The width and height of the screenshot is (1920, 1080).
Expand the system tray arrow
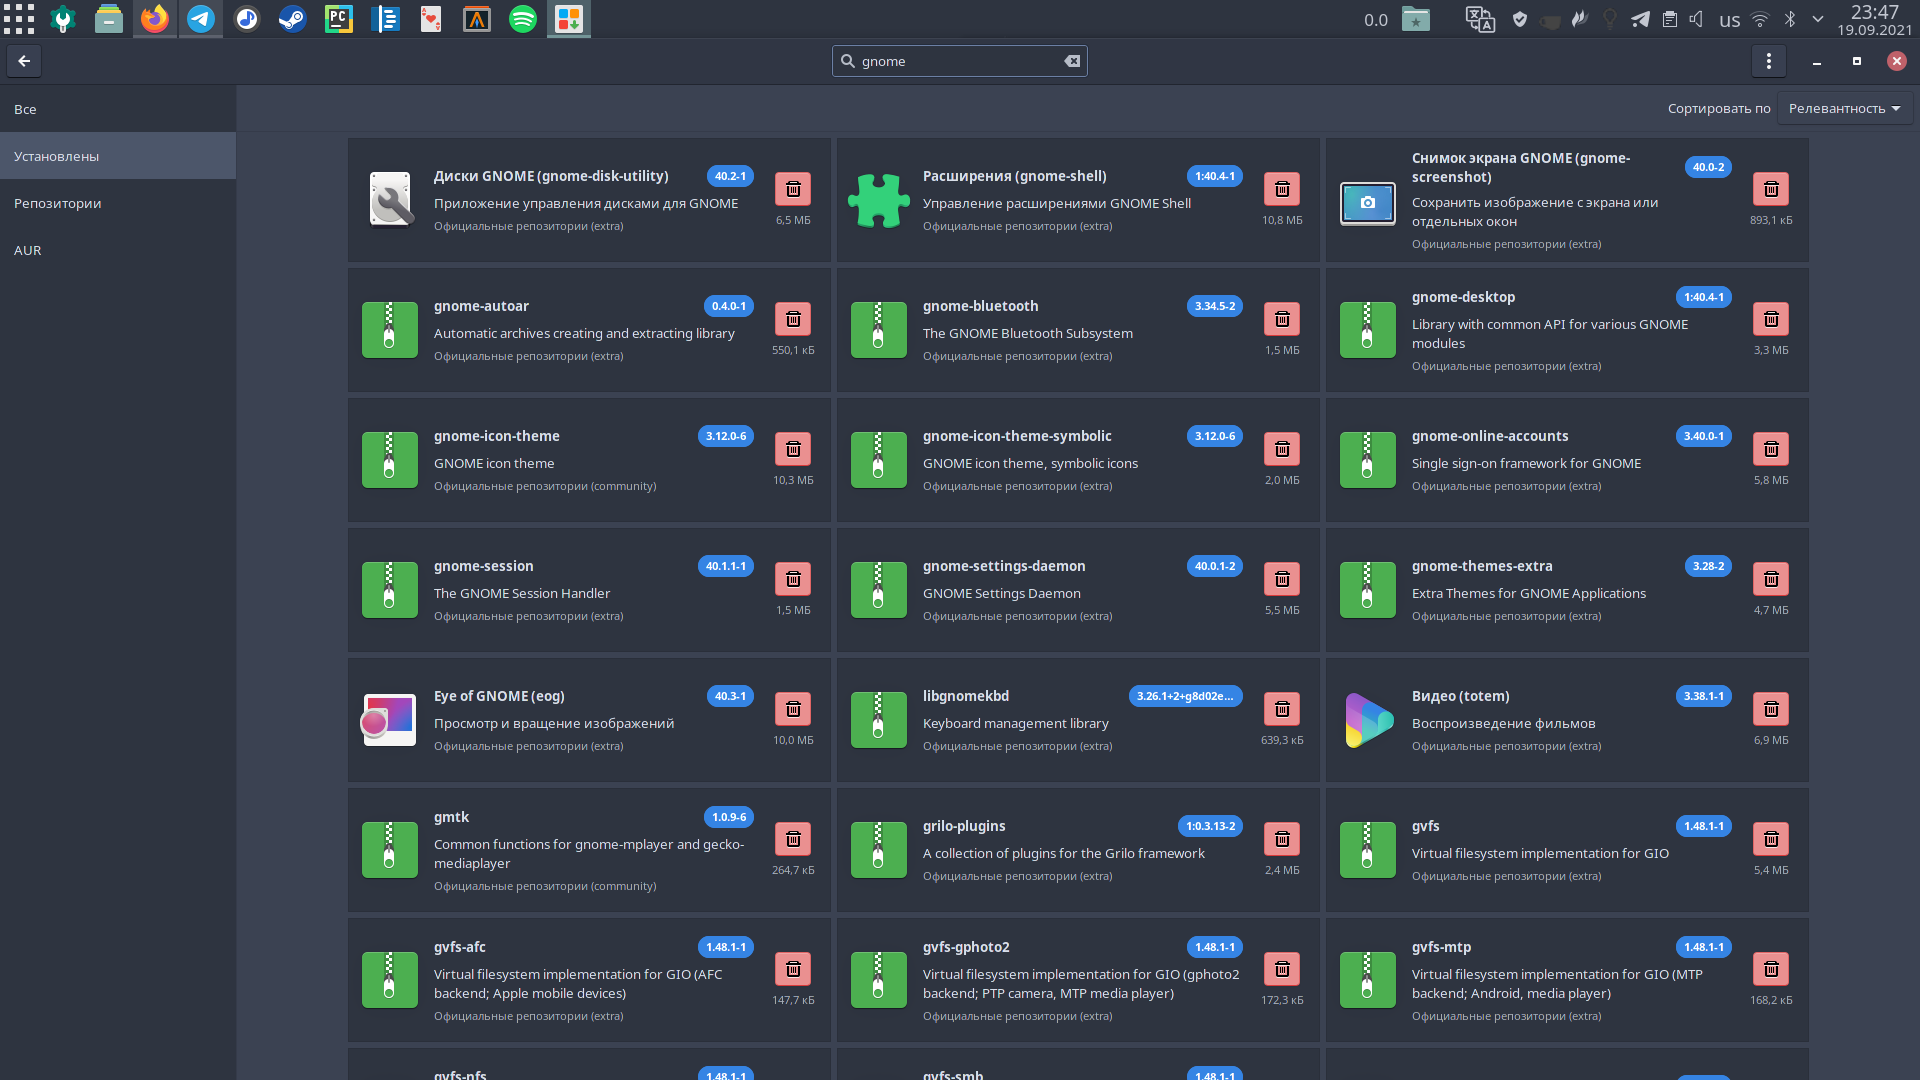1818,19
